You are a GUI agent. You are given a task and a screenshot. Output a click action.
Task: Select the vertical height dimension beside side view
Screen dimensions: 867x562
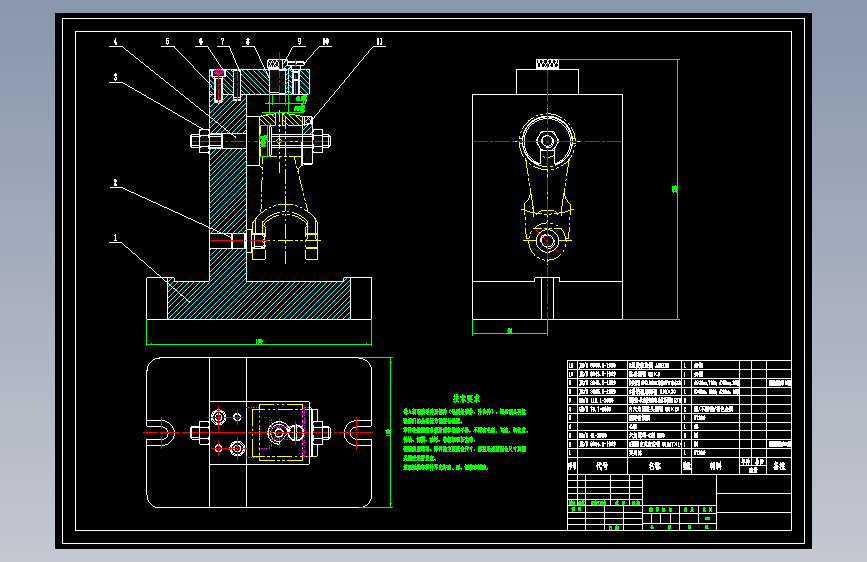(x=676, y=189)
